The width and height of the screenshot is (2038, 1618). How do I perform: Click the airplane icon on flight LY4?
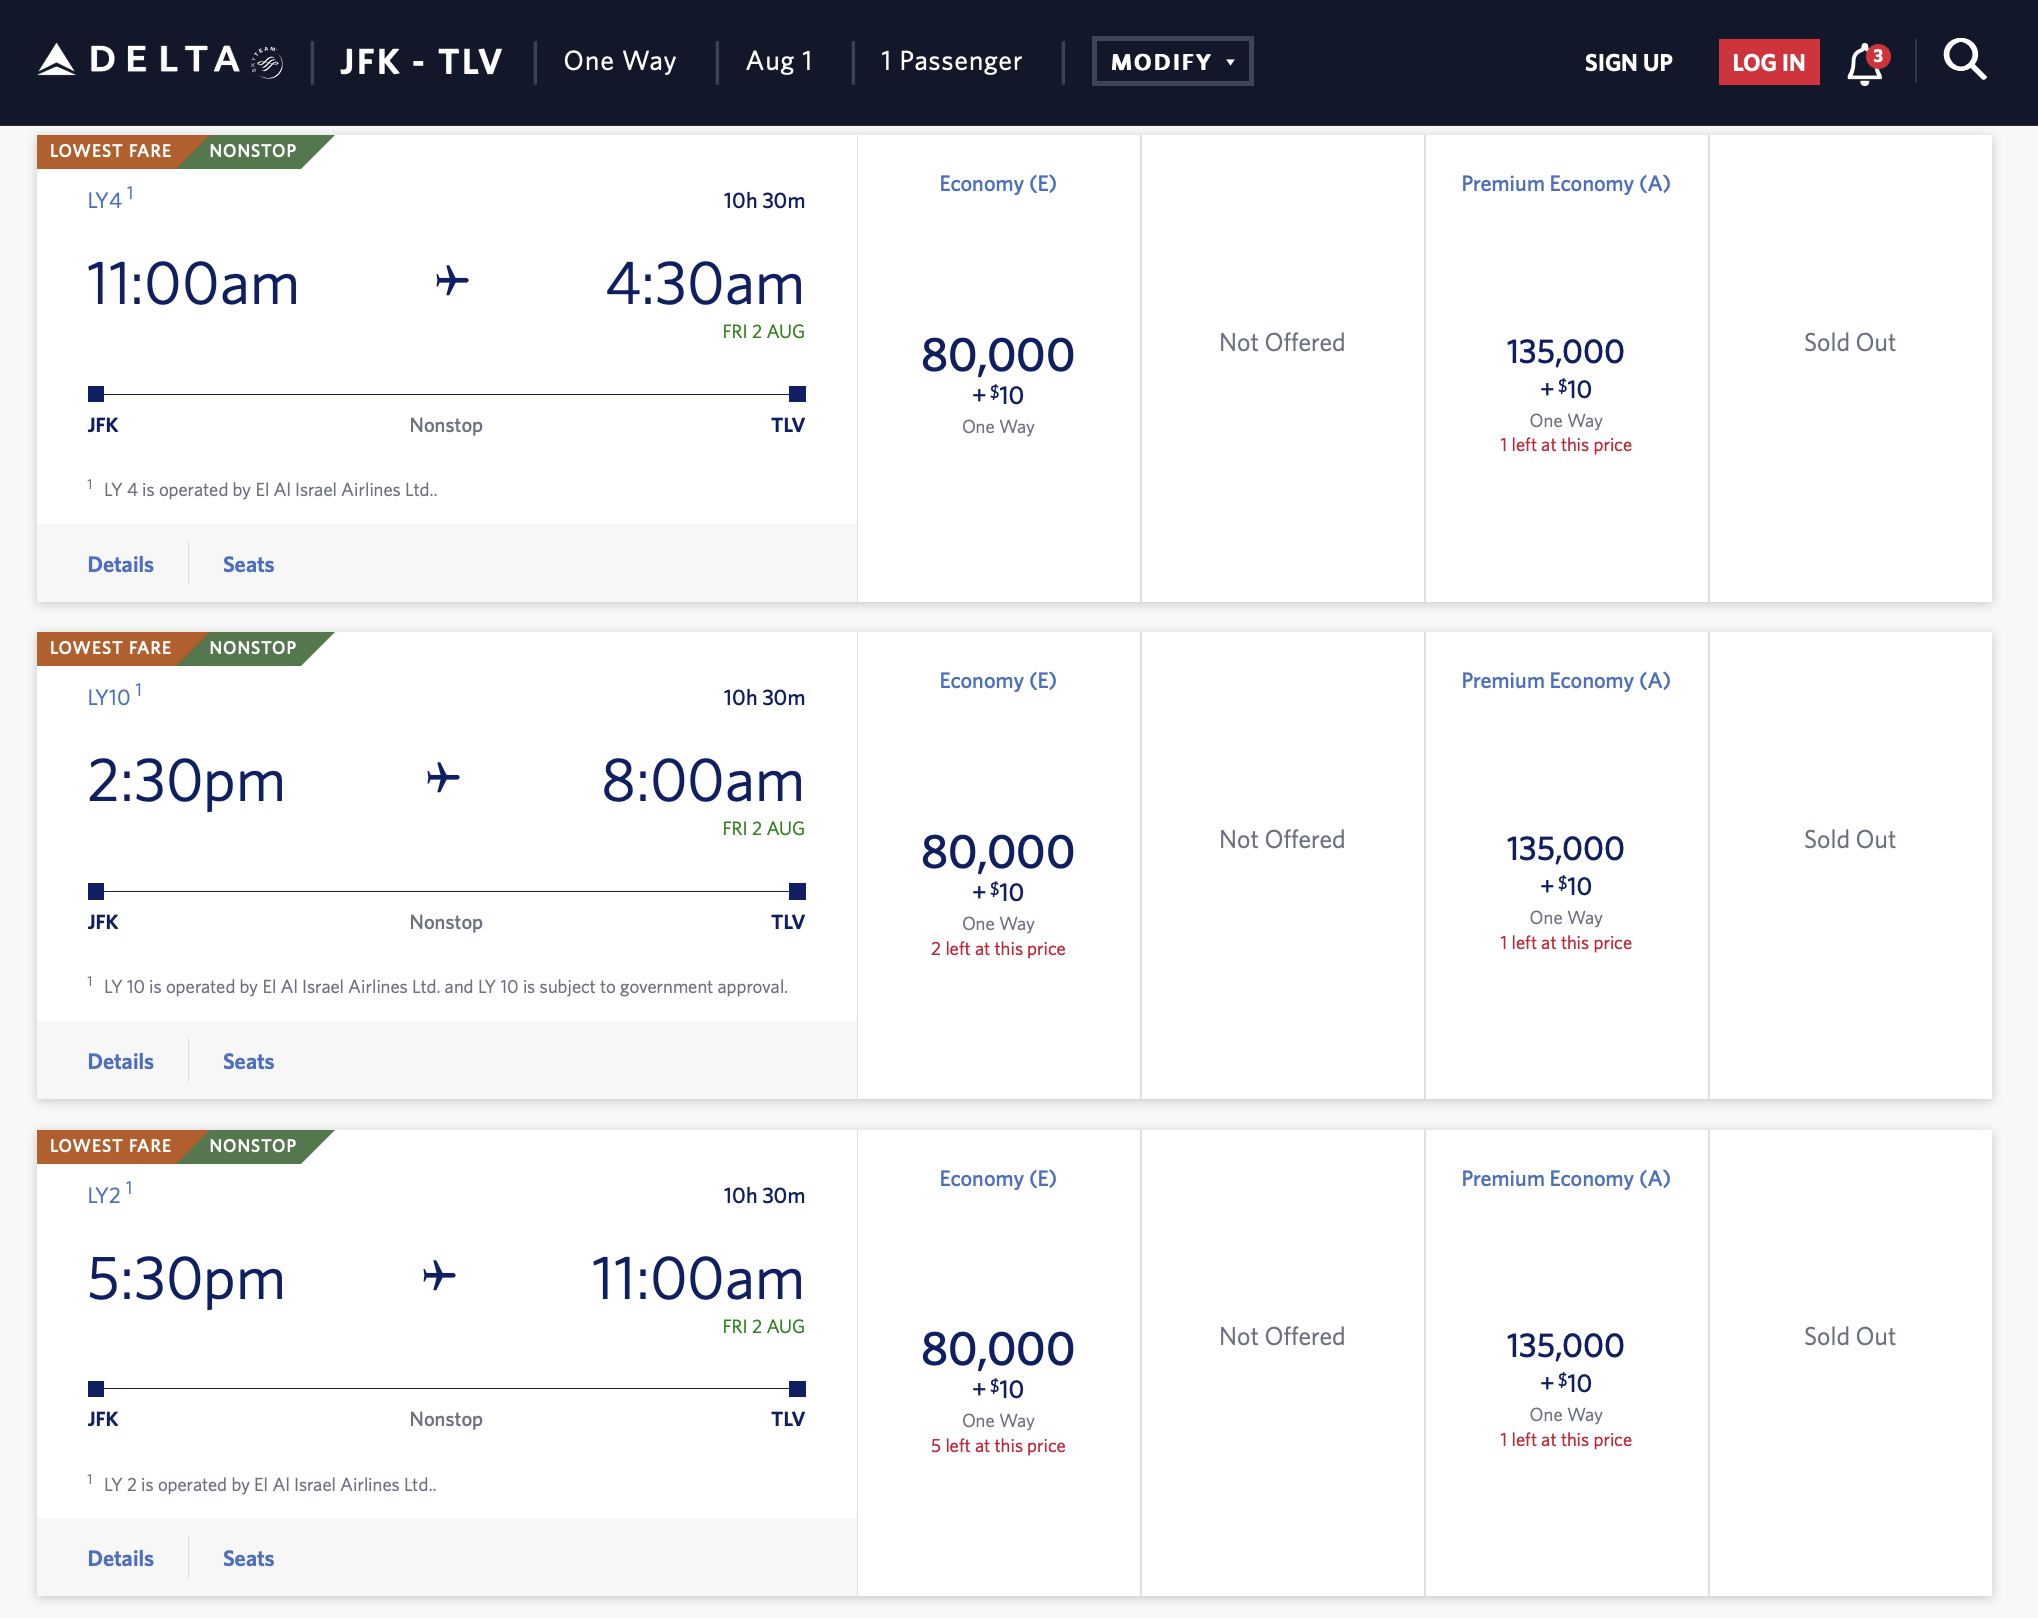pyautogui.click(x=452, y=281)
